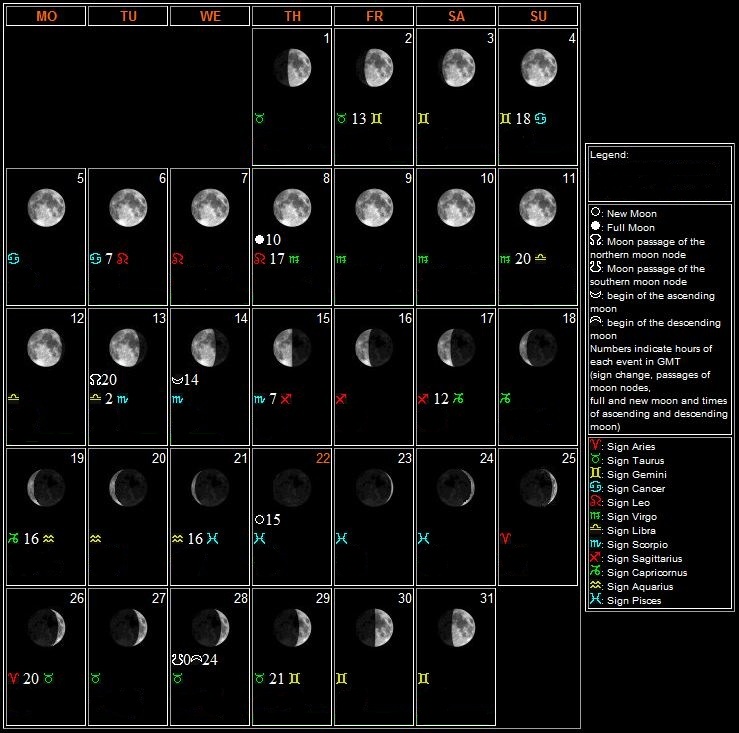Click the "Sign Aries" legend entry
Viewport: 739px width, 733px height.
pyautogui.click(x=626, y=447)
